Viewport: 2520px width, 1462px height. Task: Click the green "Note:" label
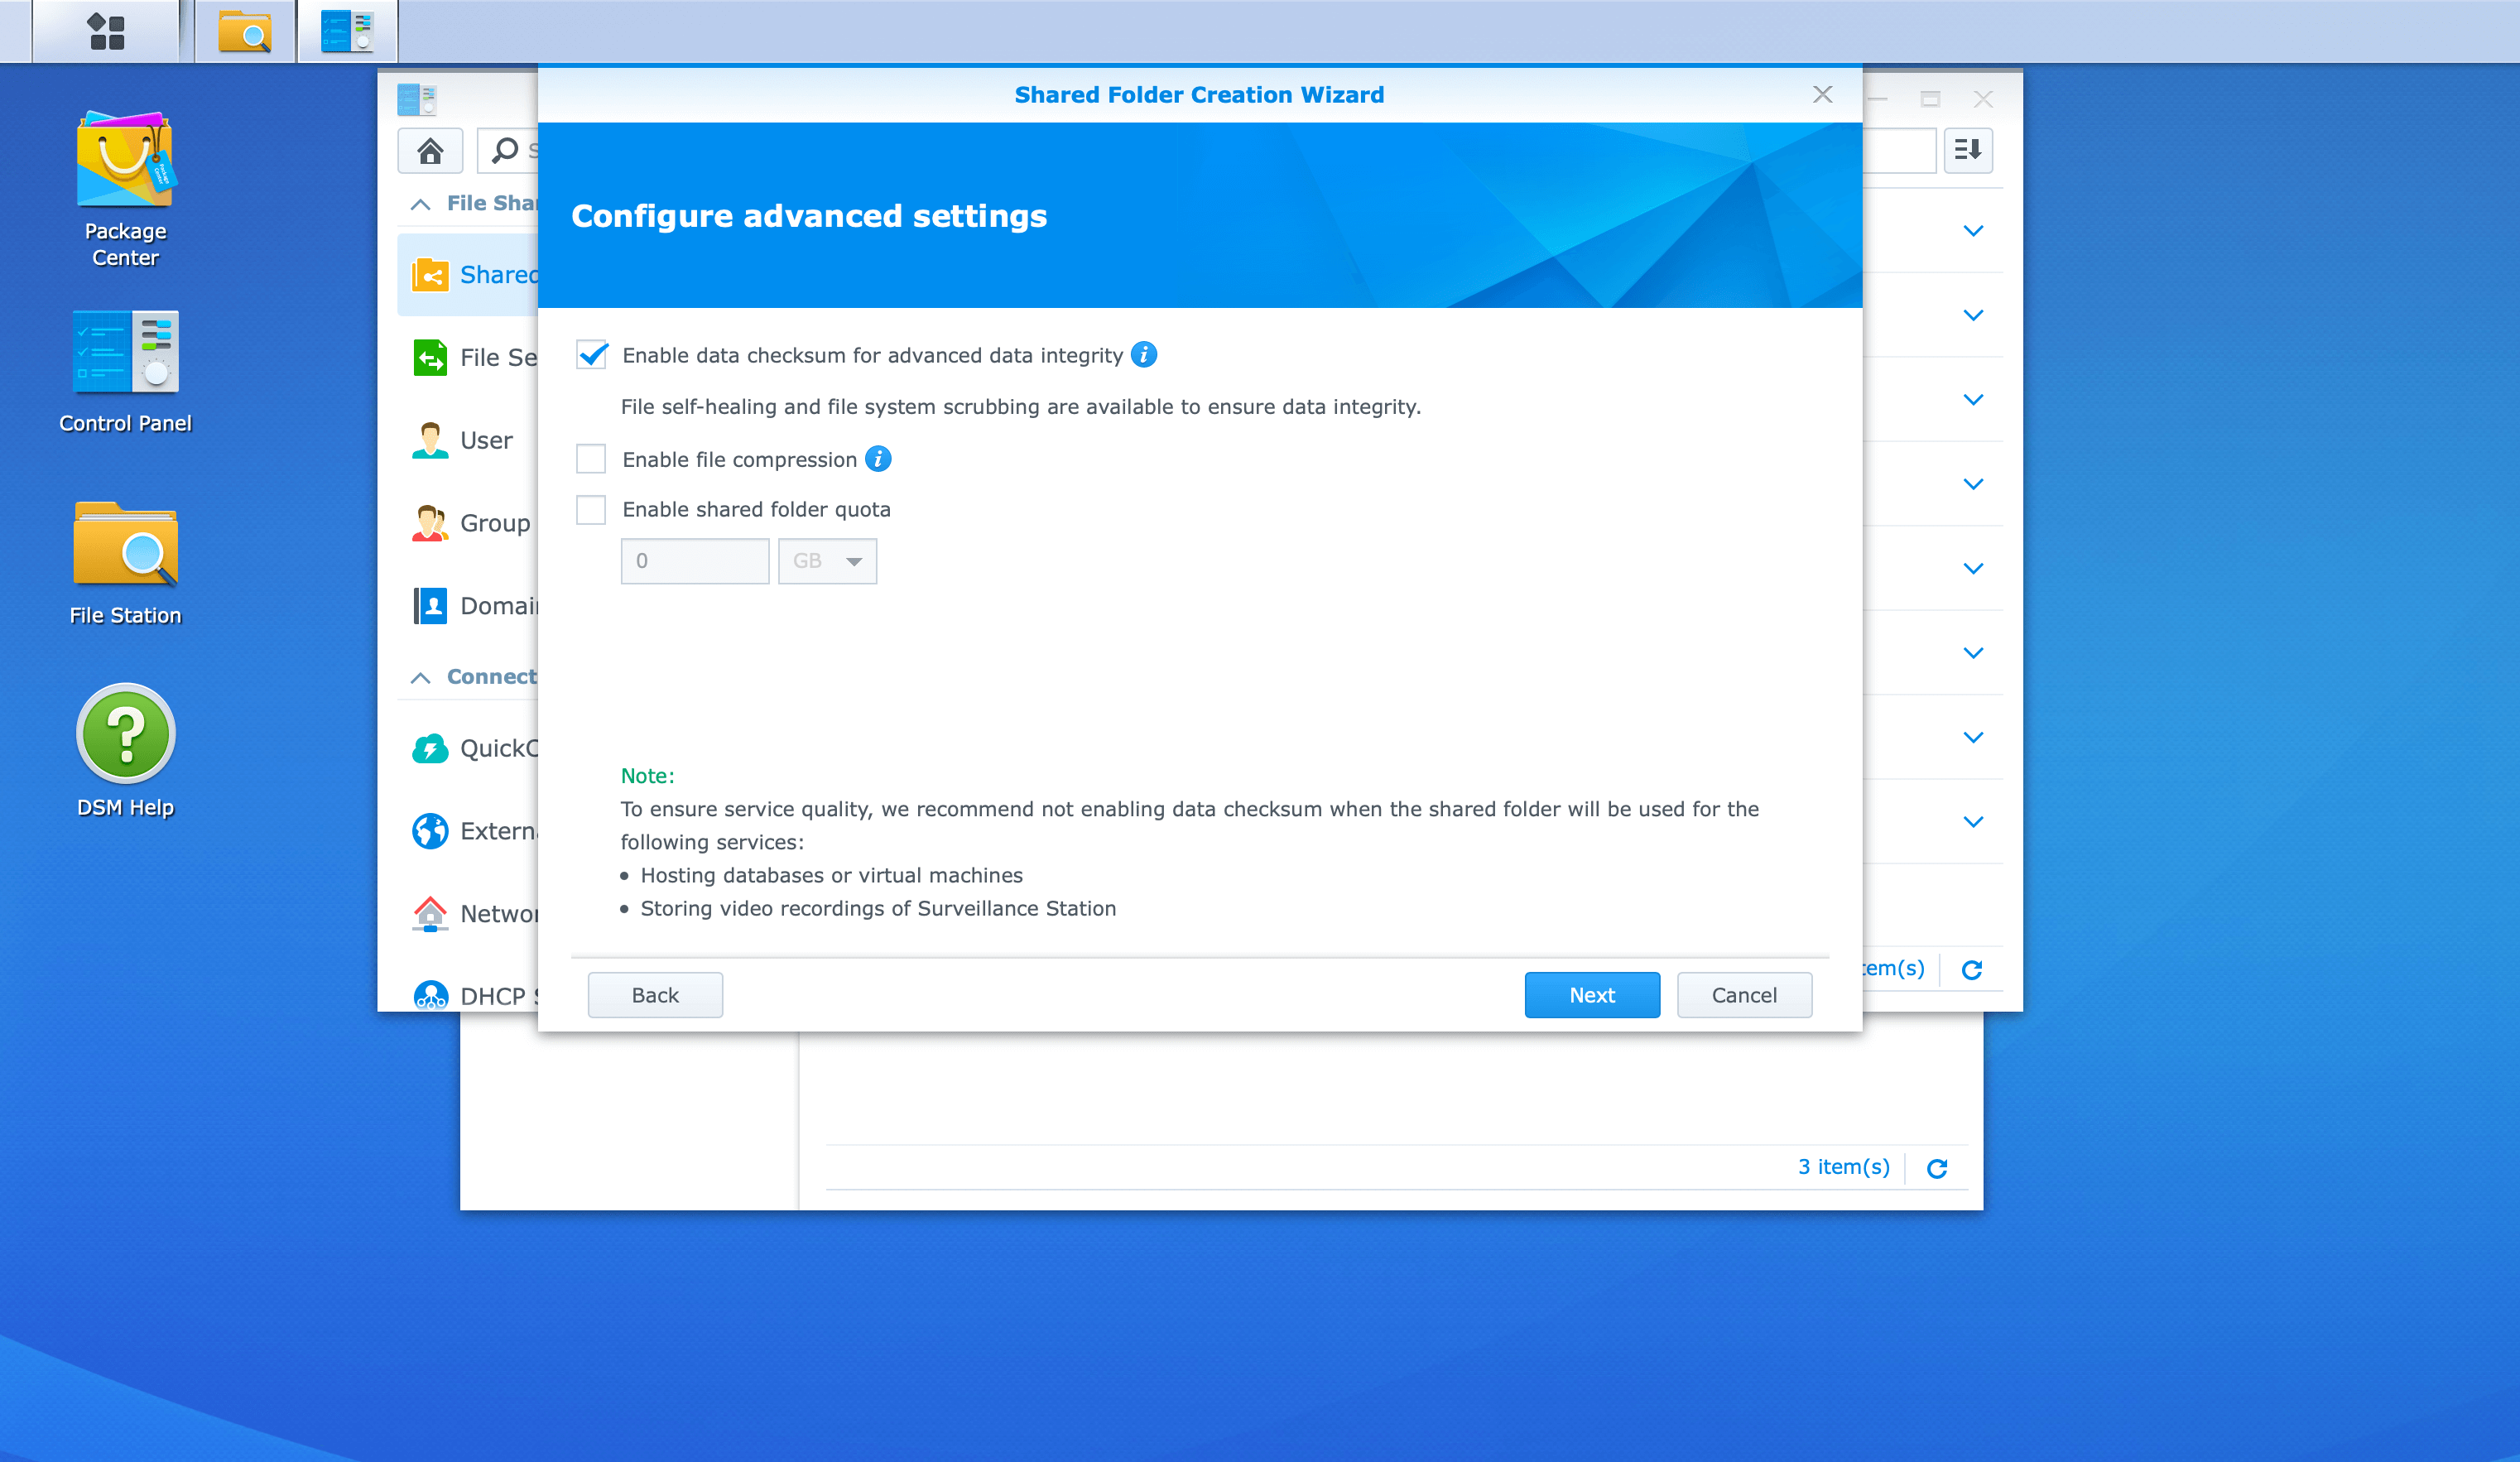pos(647,776)
